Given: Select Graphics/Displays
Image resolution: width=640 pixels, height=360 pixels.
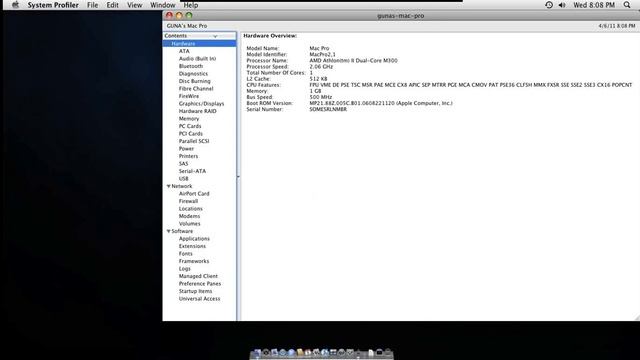Looking at the screenshot, I should click(201, 104).
